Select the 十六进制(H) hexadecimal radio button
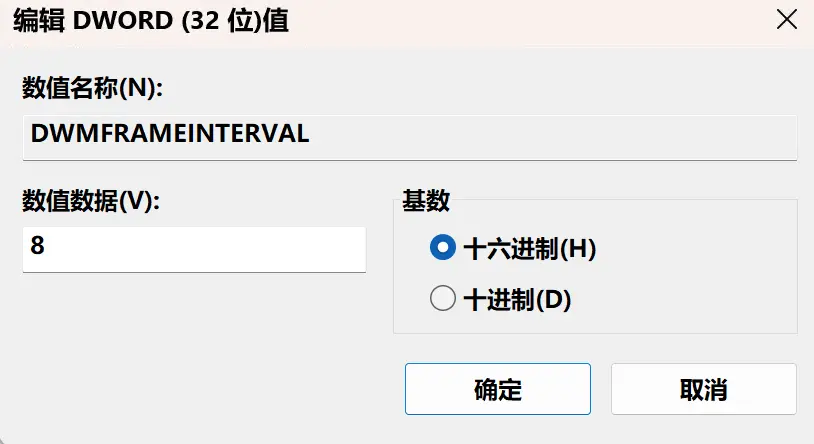Viewport: 814px width, 444px height. coord(443,248)
